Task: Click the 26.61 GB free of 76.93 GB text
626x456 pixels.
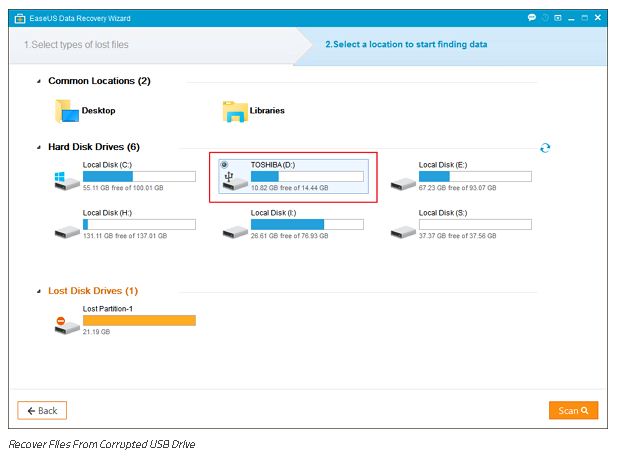Action: 289,236
